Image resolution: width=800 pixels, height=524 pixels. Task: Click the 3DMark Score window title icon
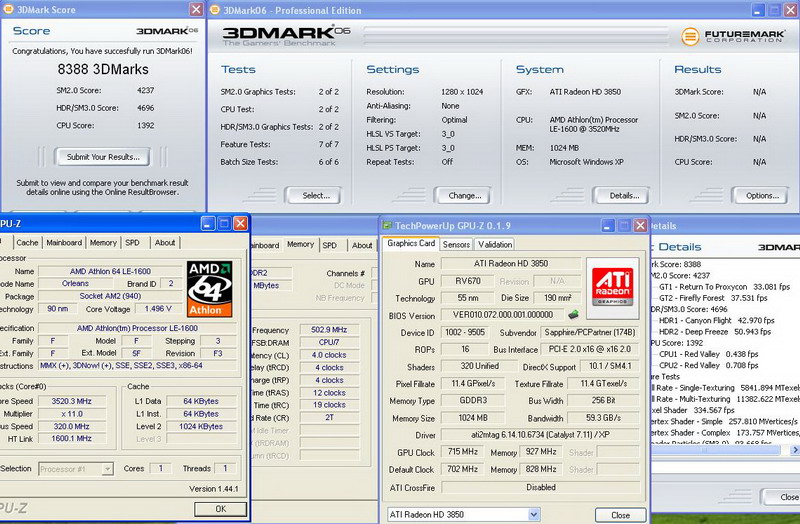point(8,9)
